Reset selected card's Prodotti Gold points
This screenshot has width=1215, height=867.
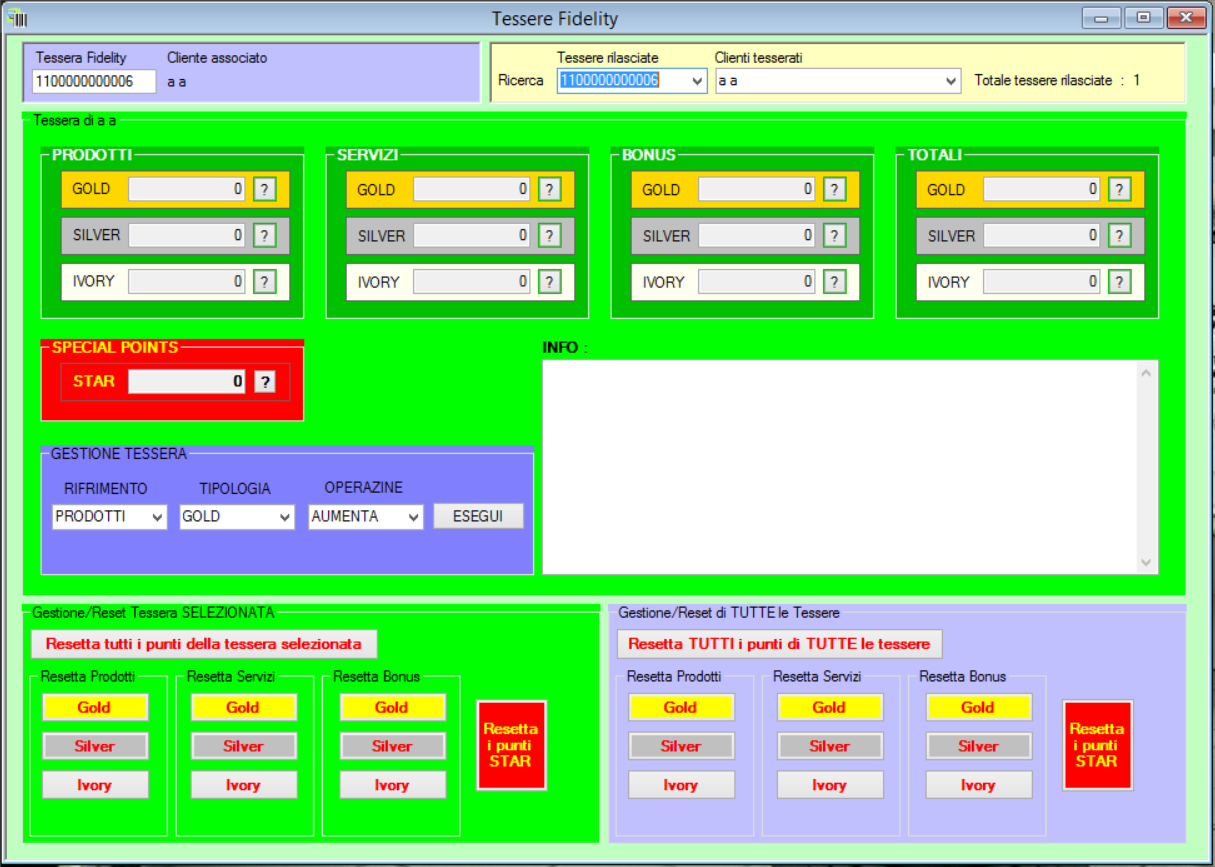tap(95, 707)
